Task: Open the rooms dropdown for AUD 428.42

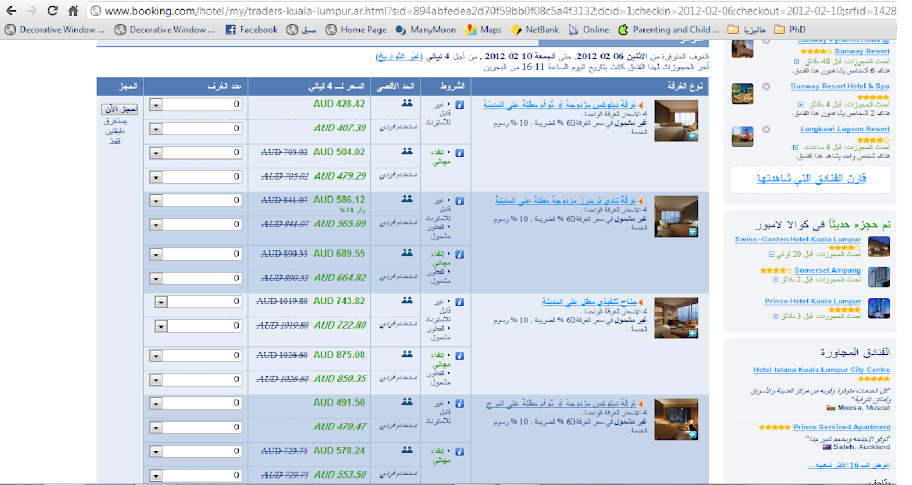Action: coord(156,105)
